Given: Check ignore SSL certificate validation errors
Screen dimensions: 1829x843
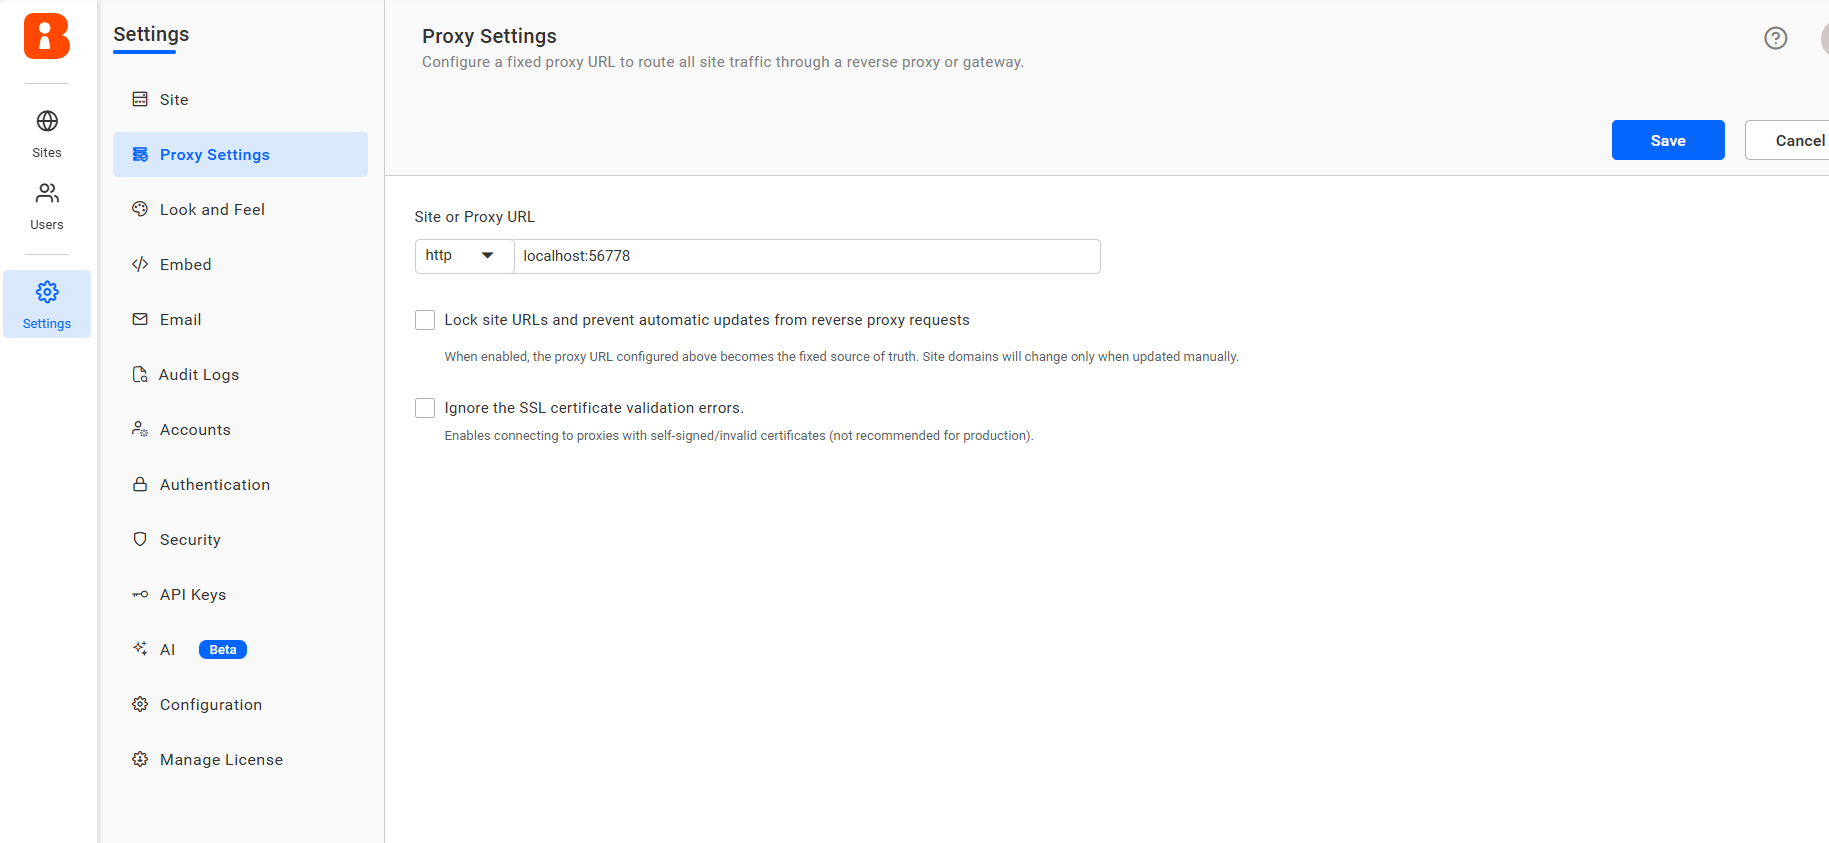Looking at the screenshot, I should tap(424, 407).
